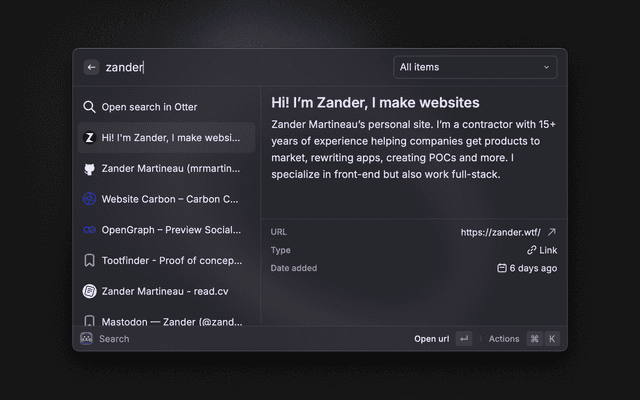The height and width of the screenshot is (400, 640).
Task: Click the OpenGraph infinity icon
Action: pyautogui.click(x=89, y=230)
